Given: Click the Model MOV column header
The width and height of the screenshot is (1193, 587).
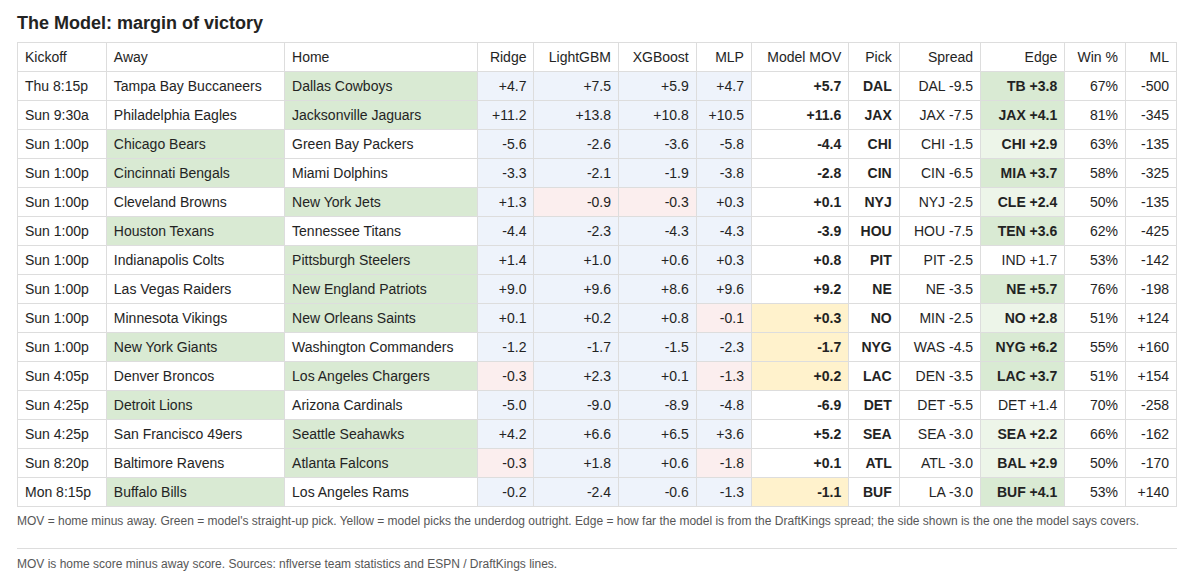Looking at the screenshot, I should pyautogui.click(x=800, y=57).
